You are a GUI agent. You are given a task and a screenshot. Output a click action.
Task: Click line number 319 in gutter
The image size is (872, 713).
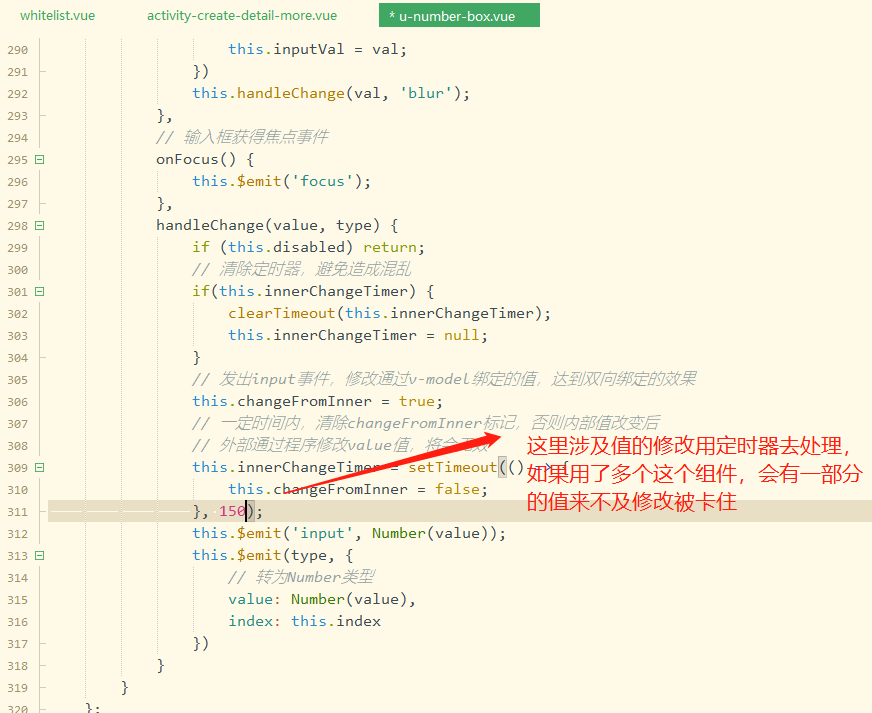[x=17, y=688]
